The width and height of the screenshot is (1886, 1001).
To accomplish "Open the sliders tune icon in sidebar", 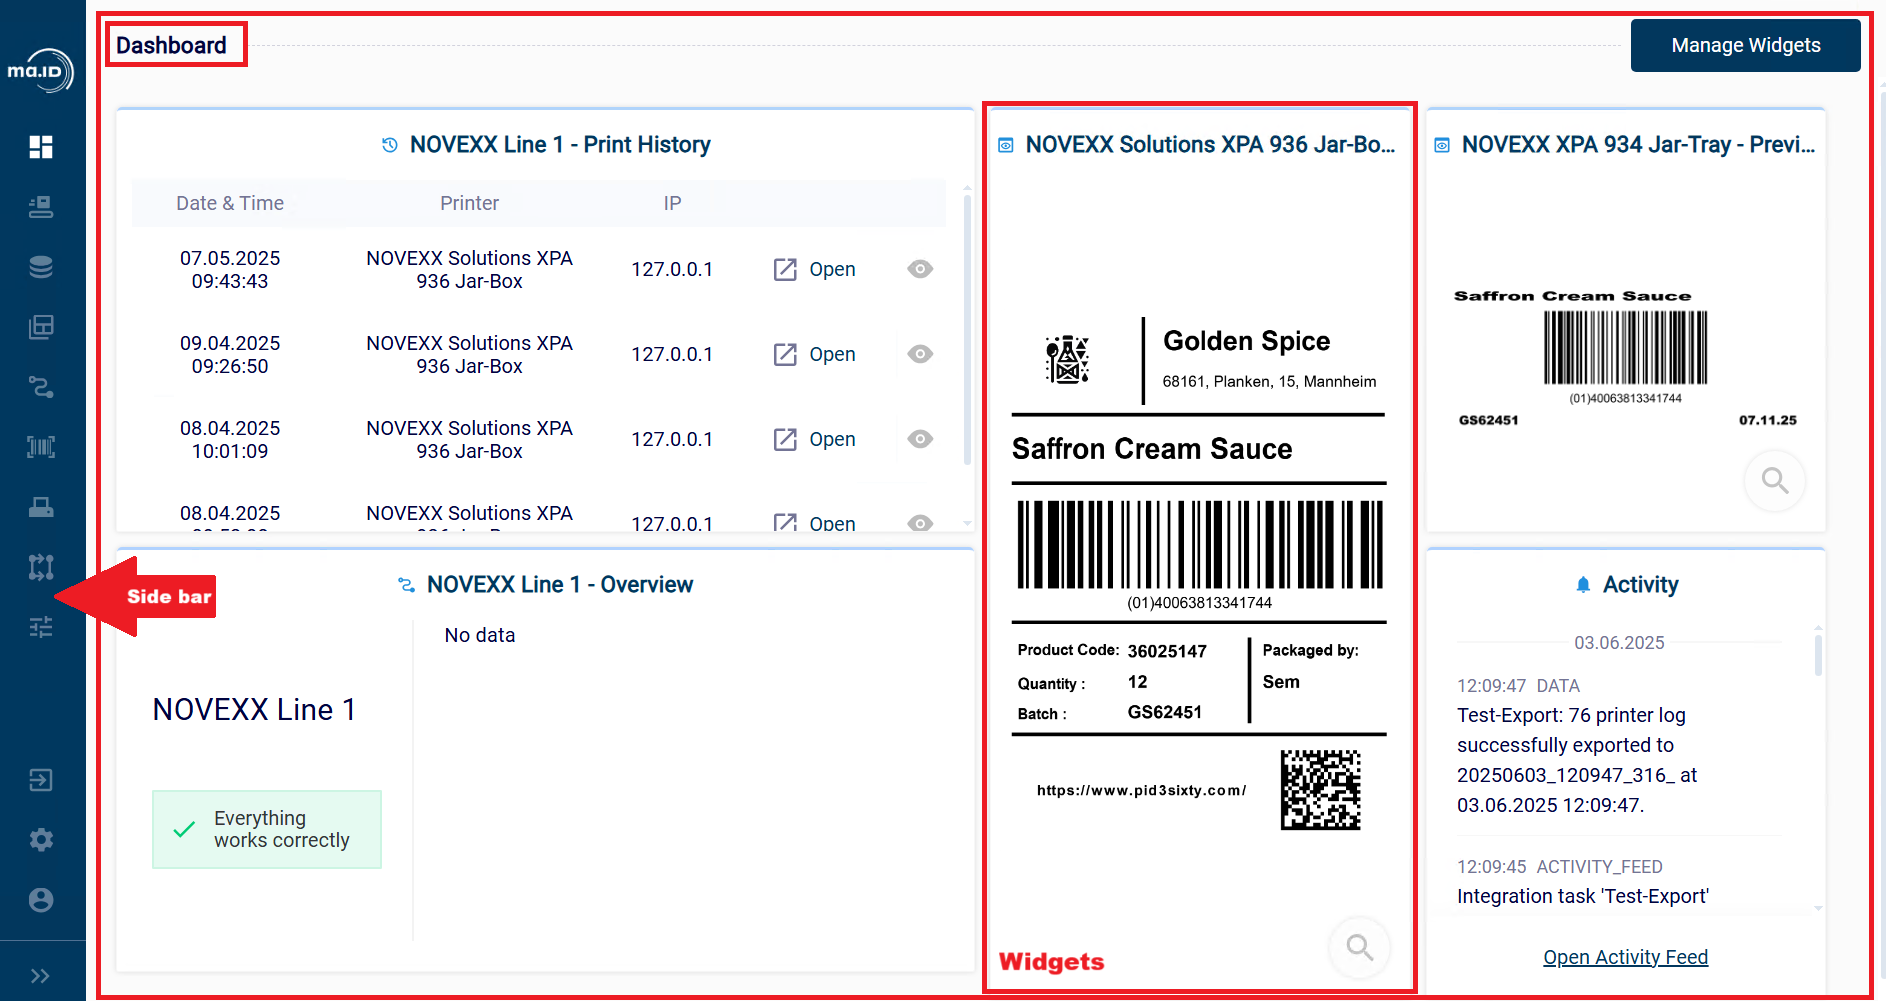I will [41, 627].
